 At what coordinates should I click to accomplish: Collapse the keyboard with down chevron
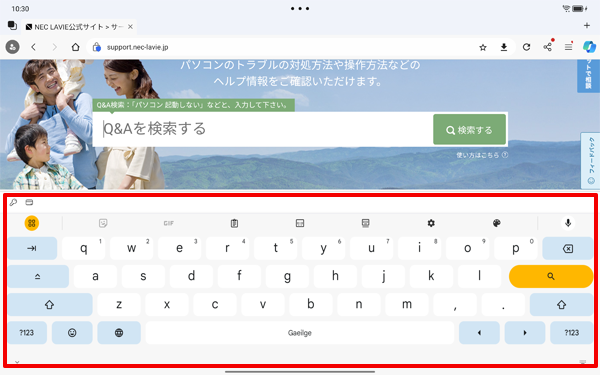pyautogui.click(x=17, y=361)
